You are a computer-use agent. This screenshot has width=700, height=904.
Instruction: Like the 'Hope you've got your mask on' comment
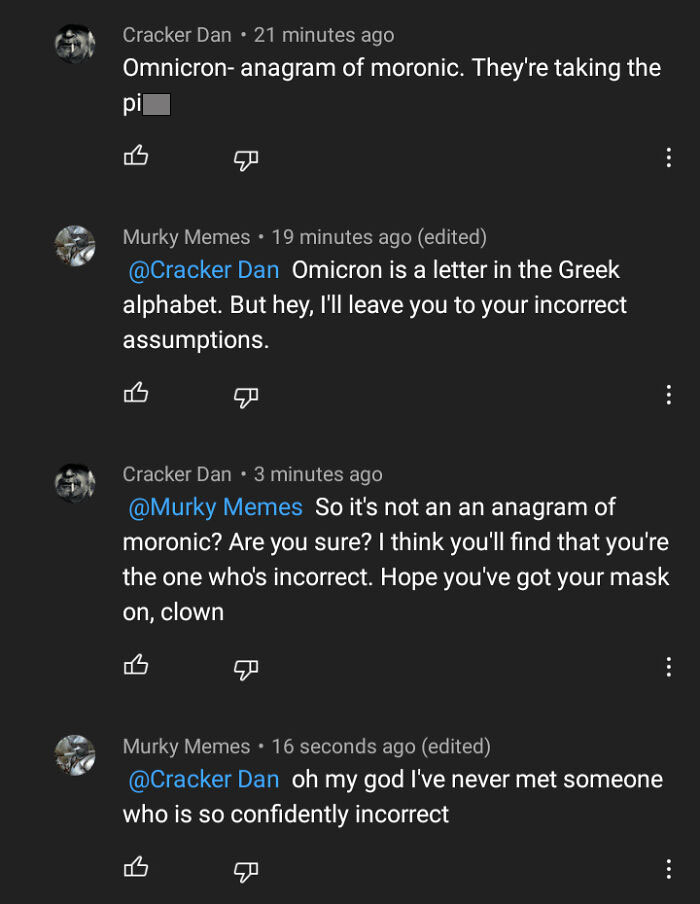[135, 666]
